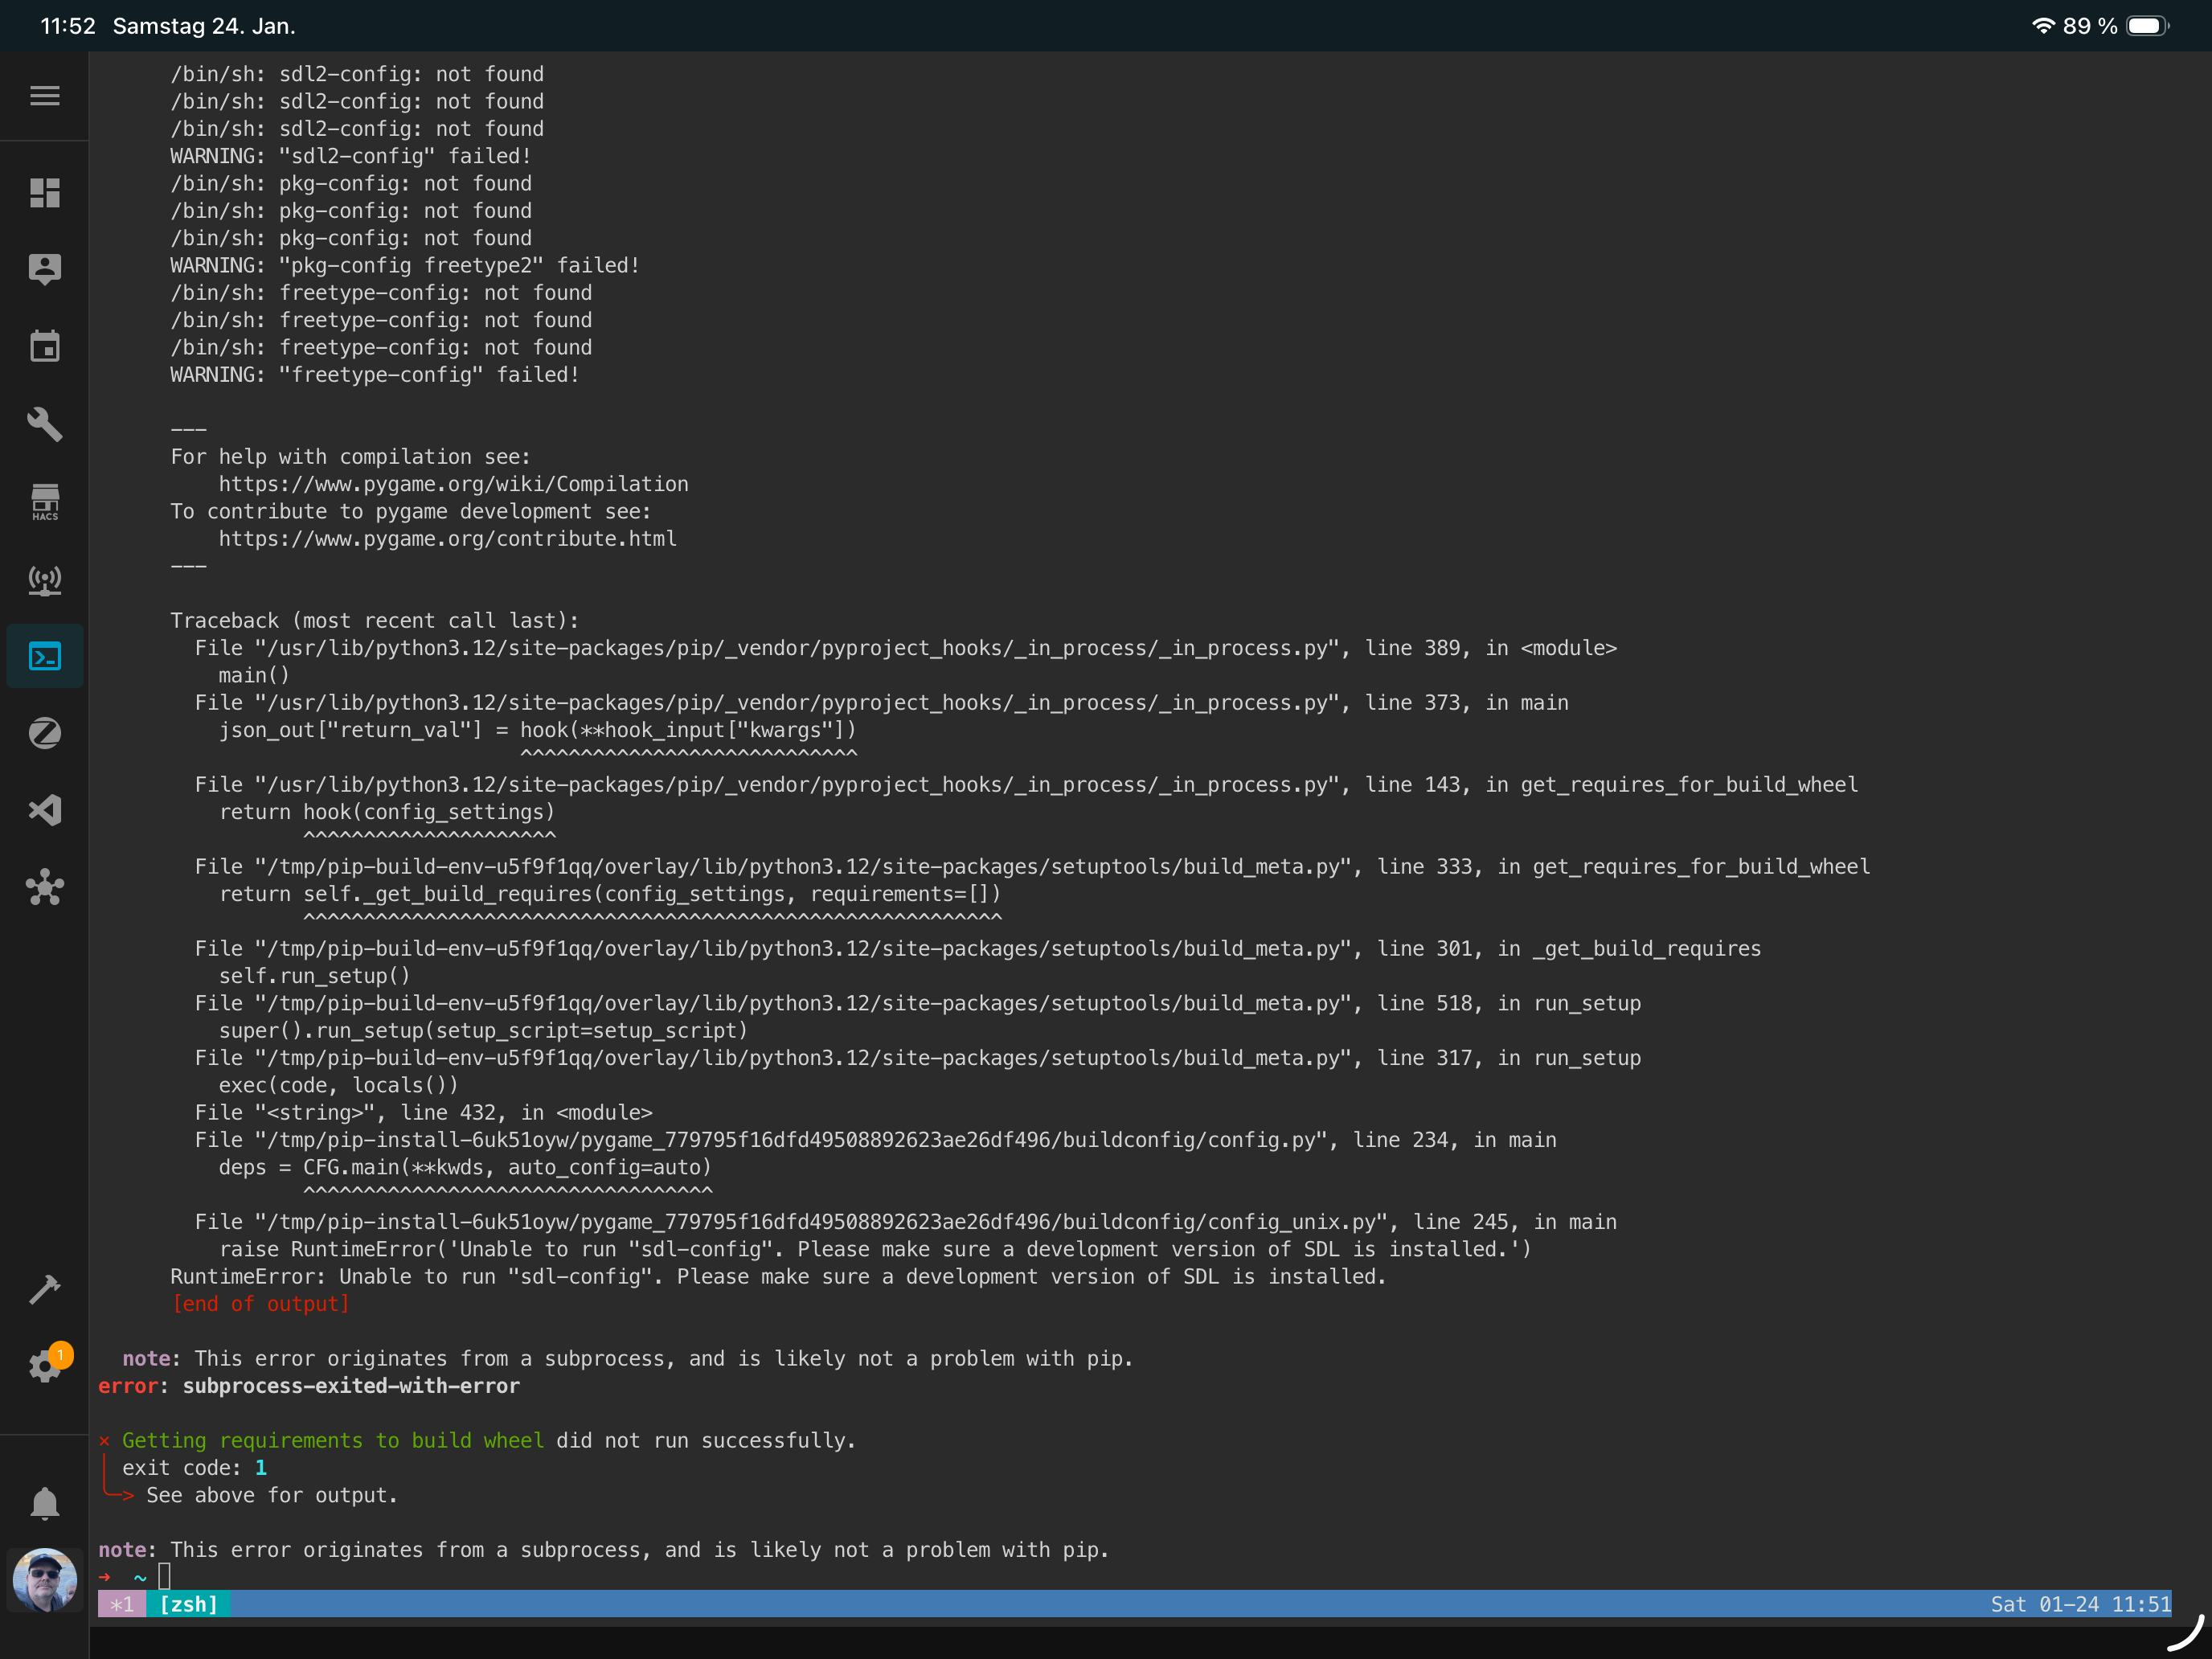Select the Terminal sidebar icon
Image resolution: width=2212 pixels, height=1659 pixels.
coord(44,656)
